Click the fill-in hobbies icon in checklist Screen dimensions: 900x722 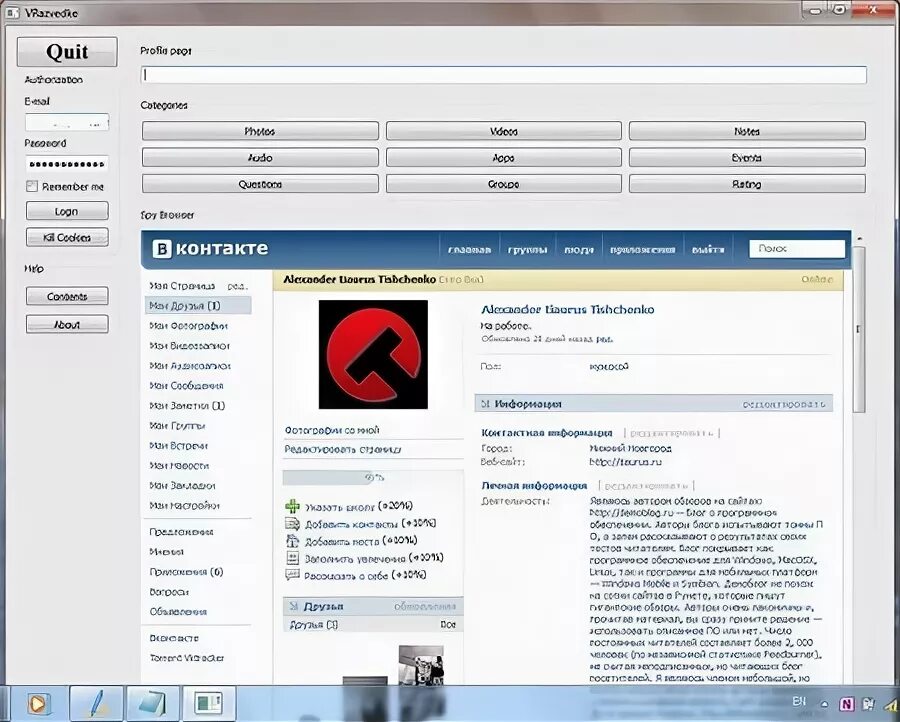click(x=292, y=558)
